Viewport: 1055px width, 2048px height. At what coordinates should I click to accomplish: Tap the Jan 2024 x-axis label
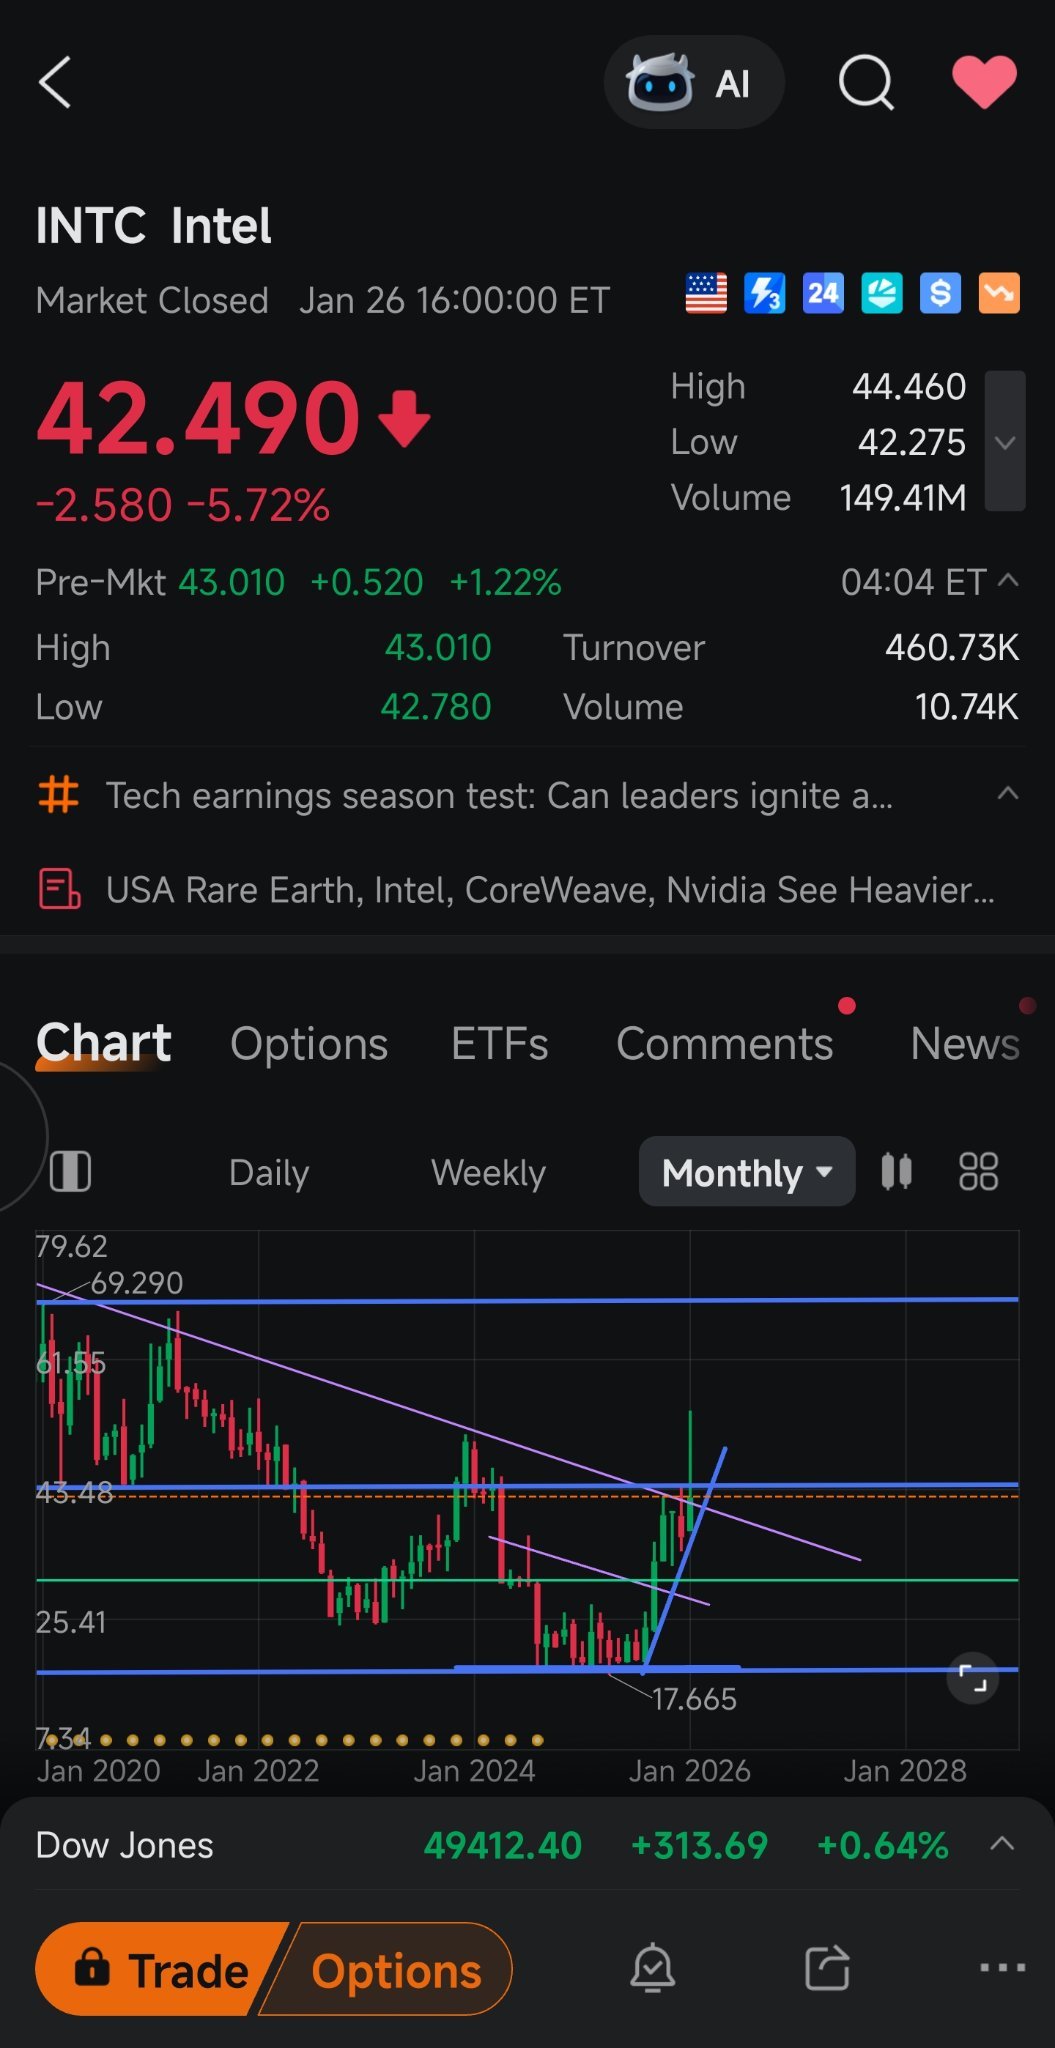pyautogui.click(x=474, y=1771)
